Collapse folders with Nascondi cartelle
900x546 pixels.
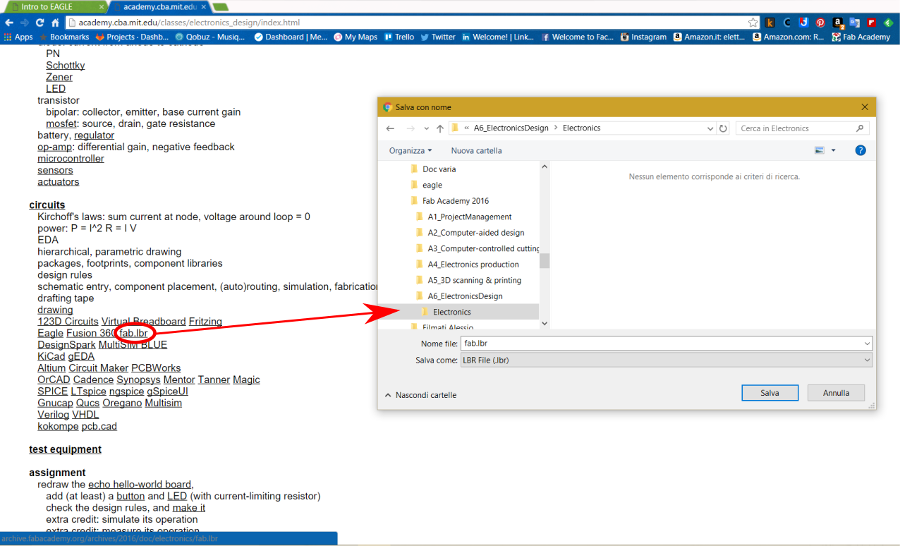pyautogui.click(x=421, y=395)
